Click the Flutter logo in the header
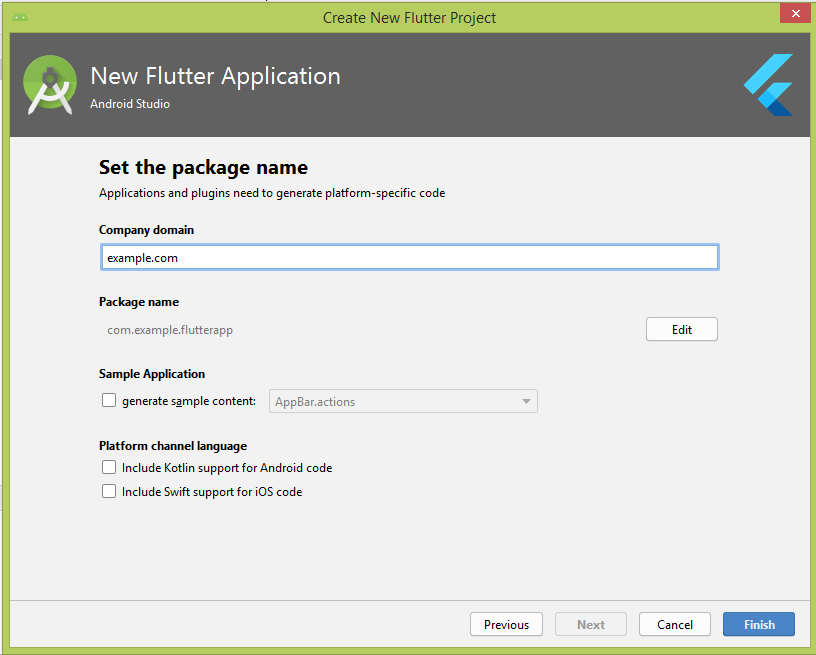816x655 pixels. (768, 85)
